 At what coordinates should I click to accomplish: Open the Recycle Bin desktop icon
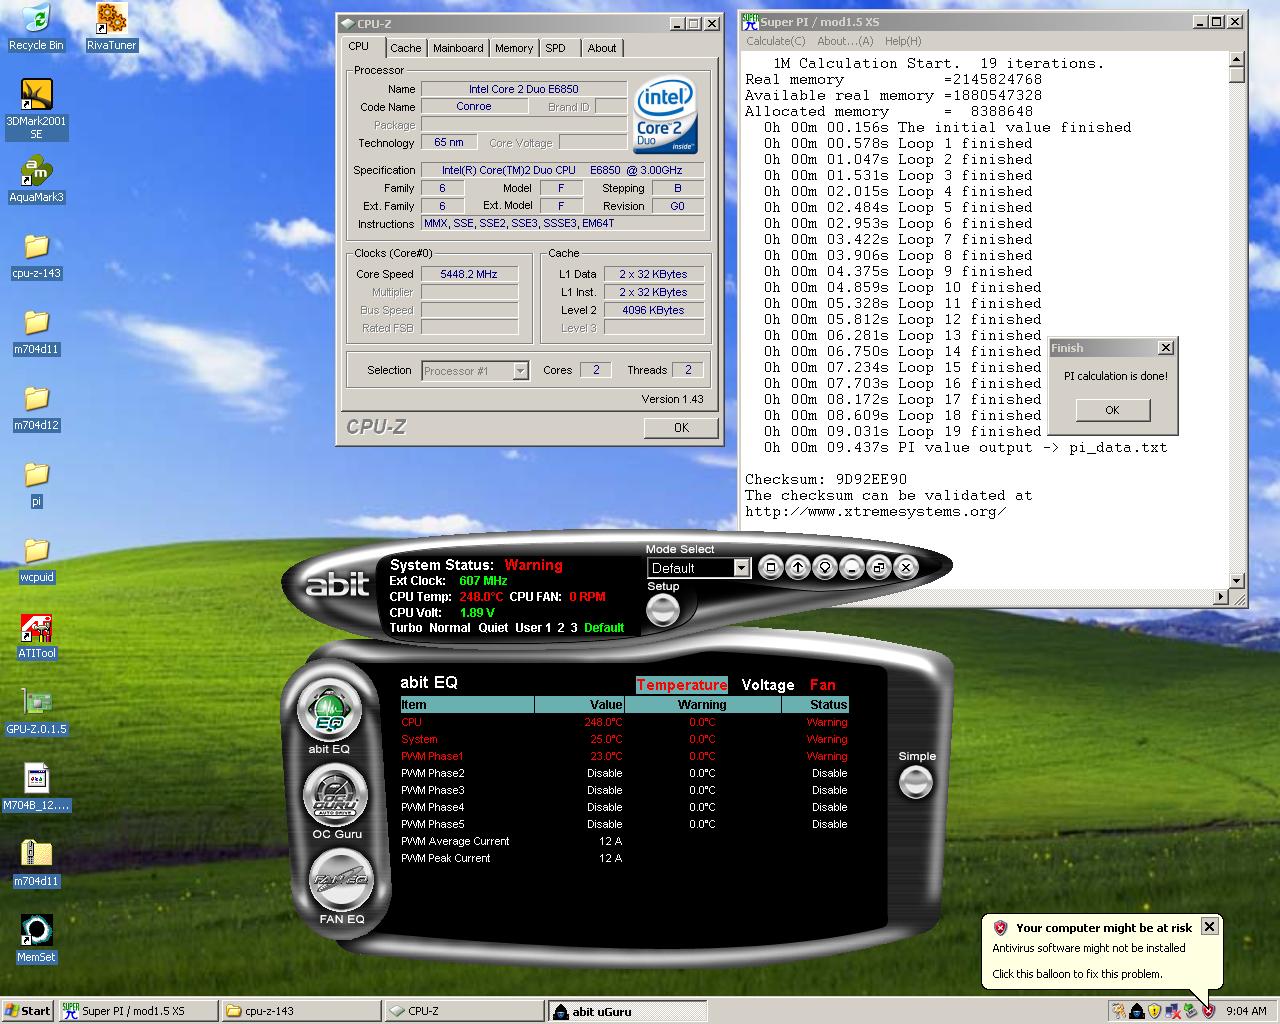point(36,27)
